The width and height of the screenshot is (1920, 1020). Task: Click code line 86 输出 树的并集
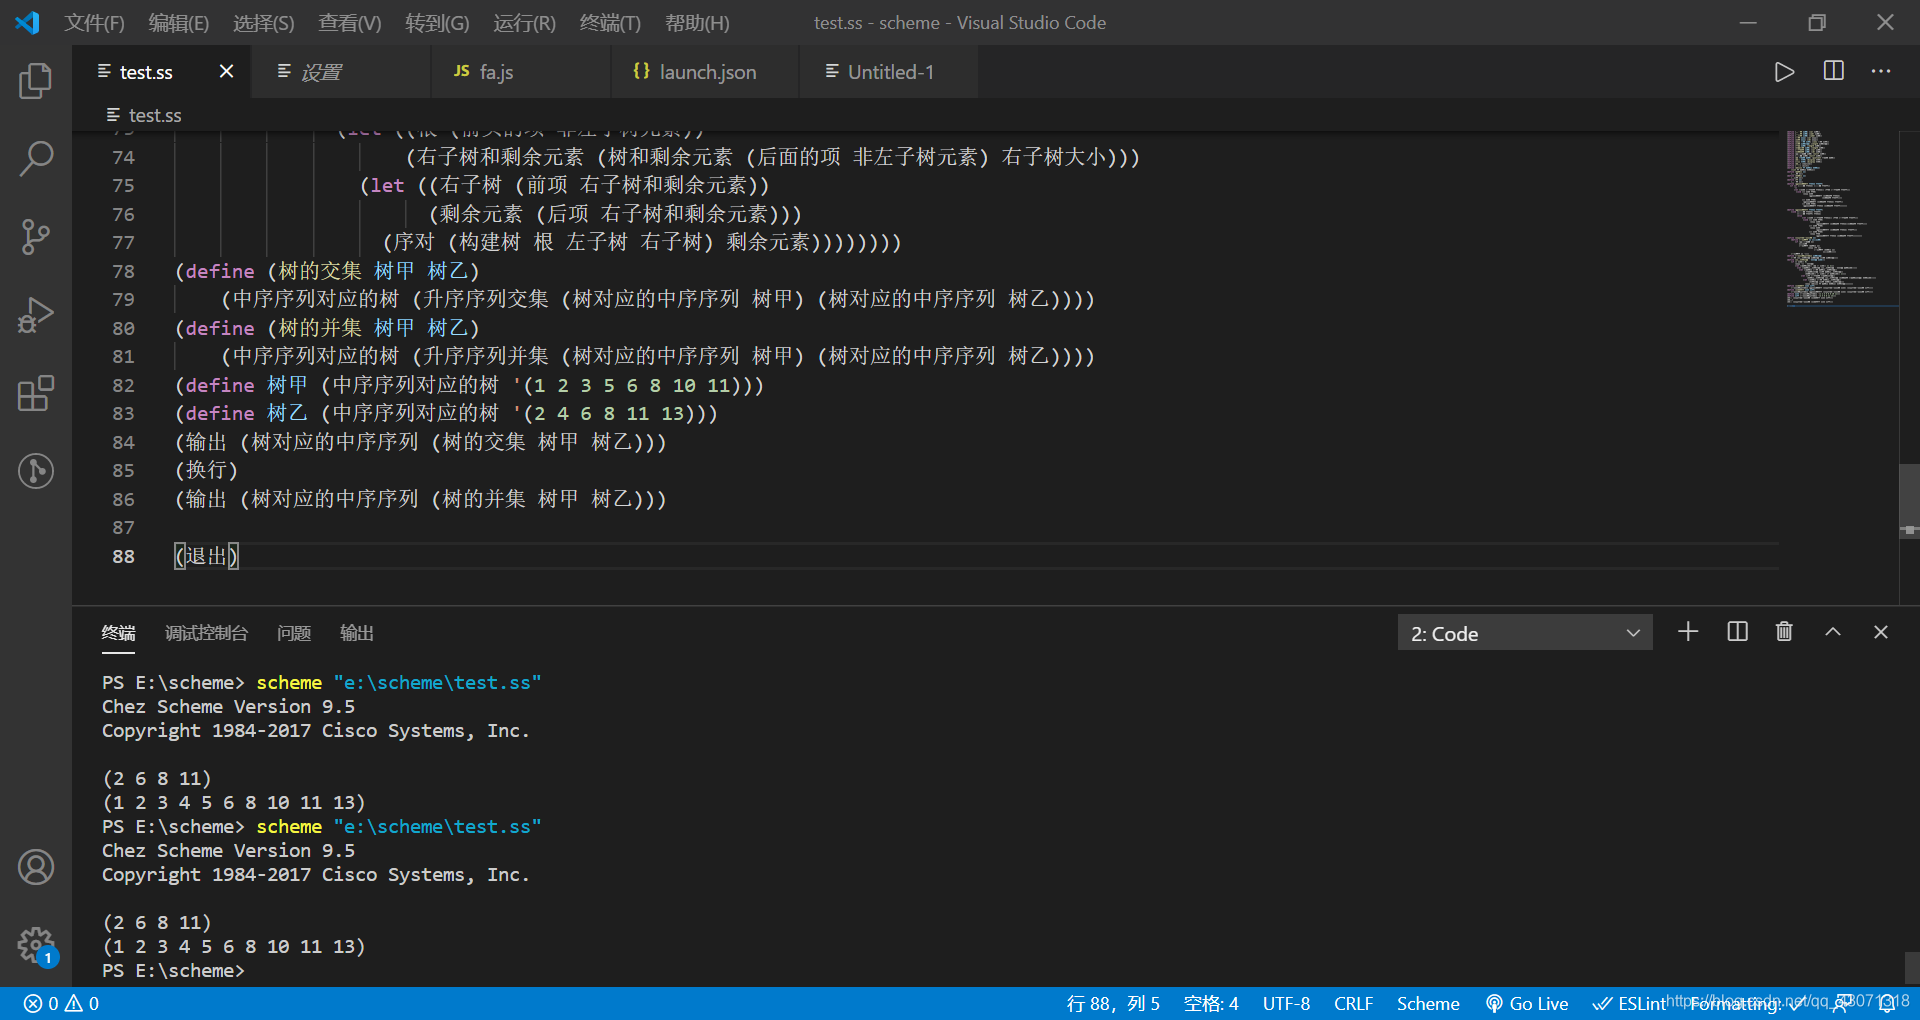pyautogui.click(x=420, y=499)
